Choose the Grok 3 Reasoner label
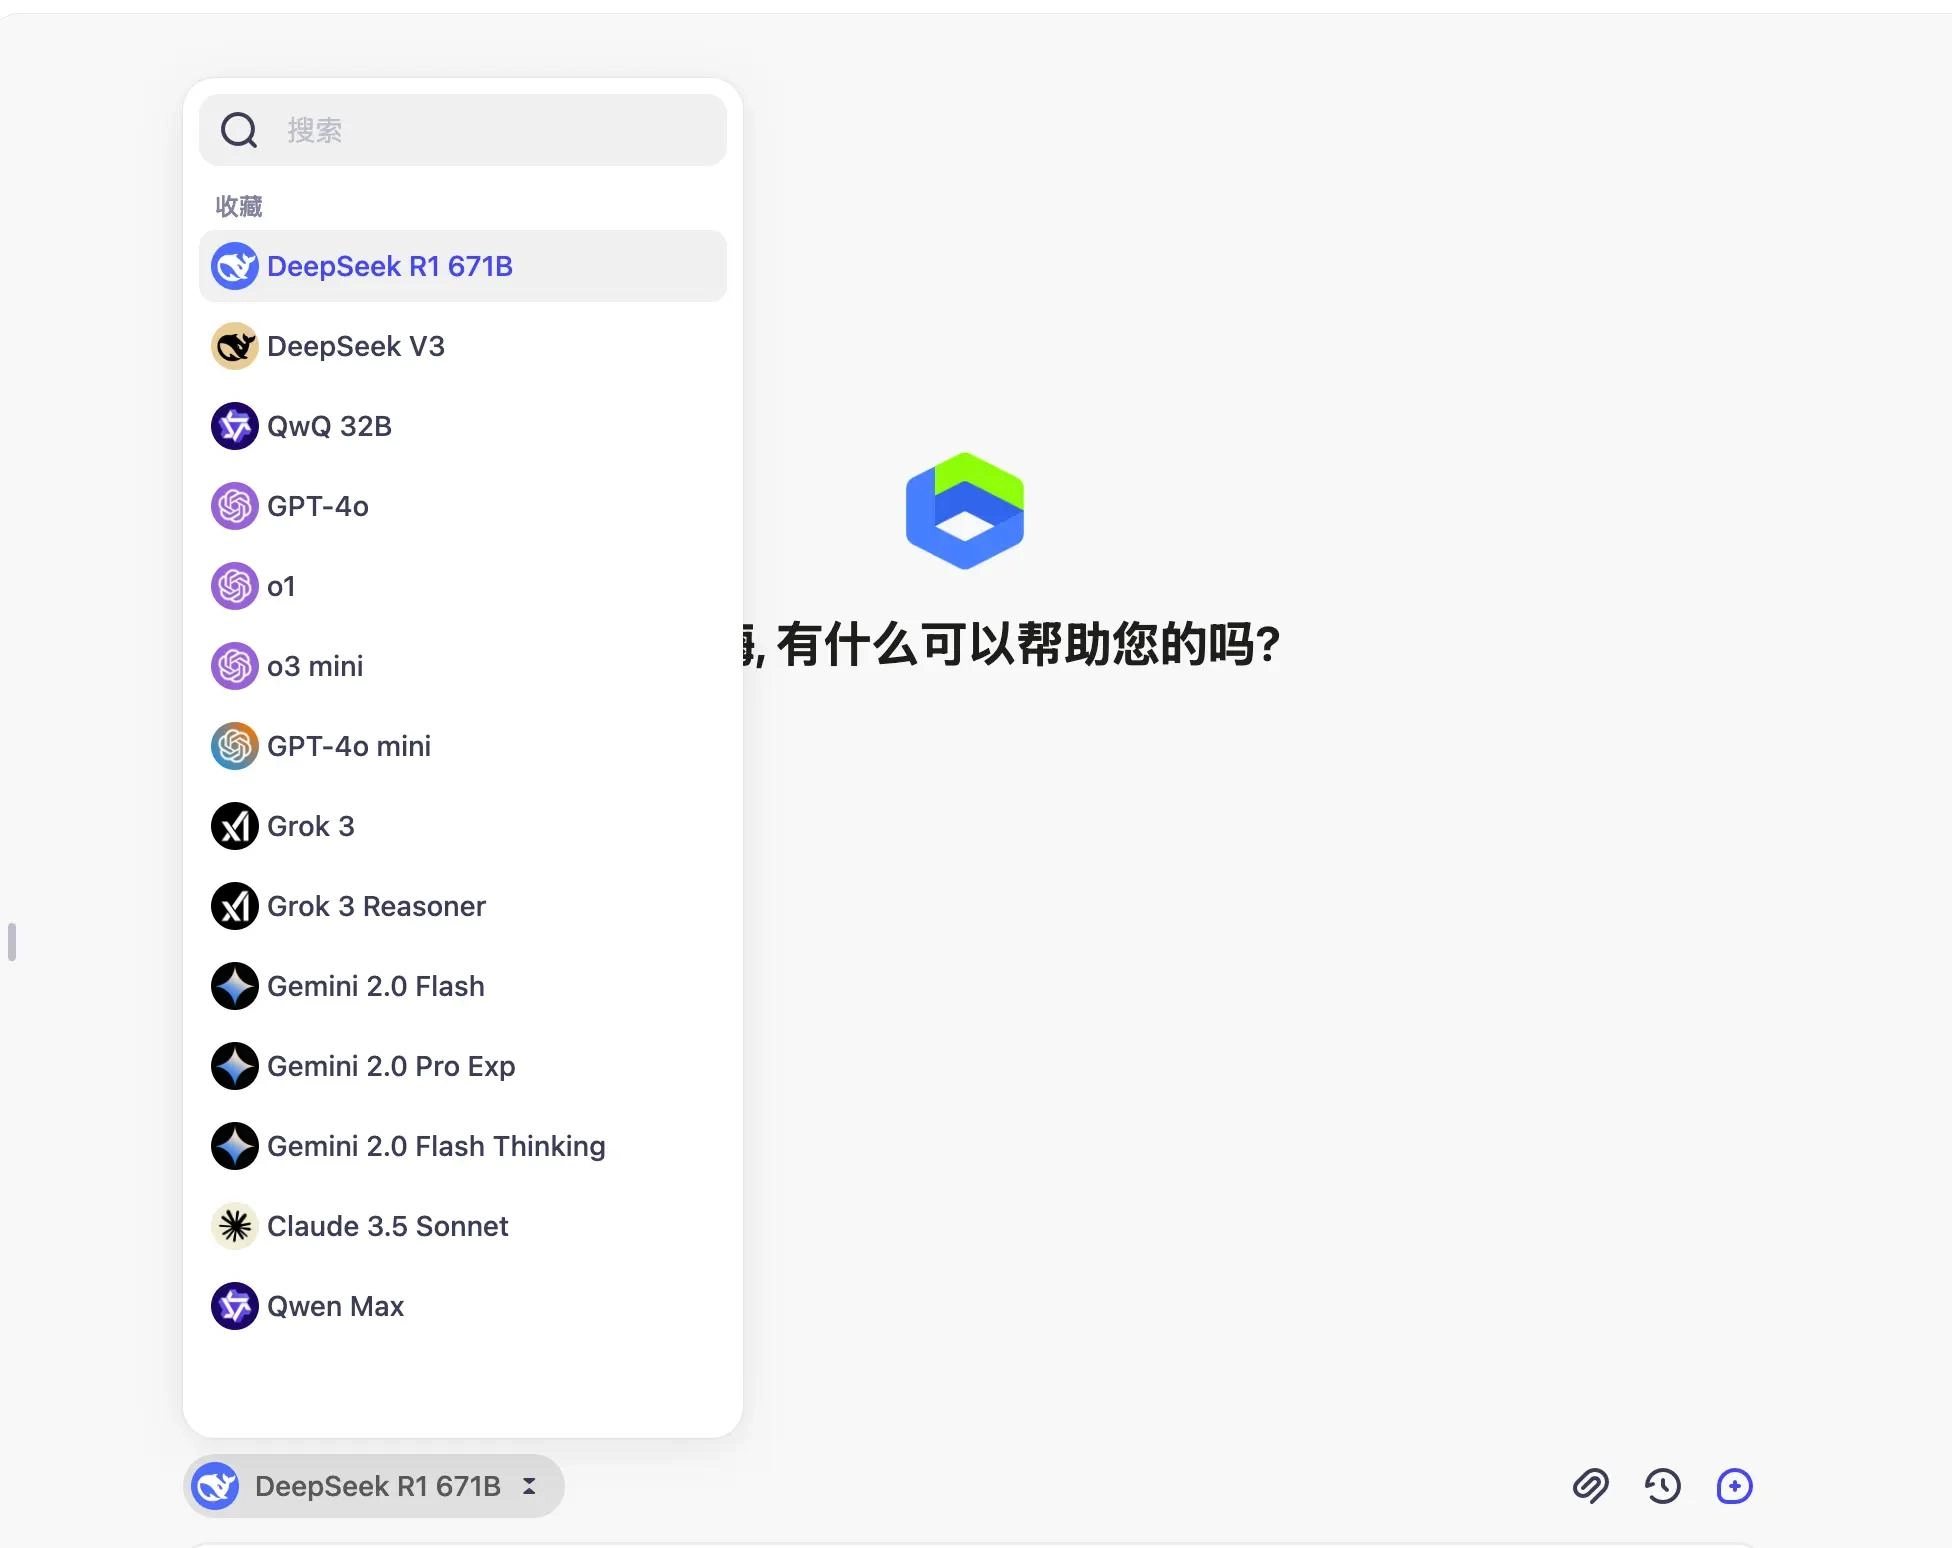This screenshot has height=1548, width=1952. tap(376, 906)
